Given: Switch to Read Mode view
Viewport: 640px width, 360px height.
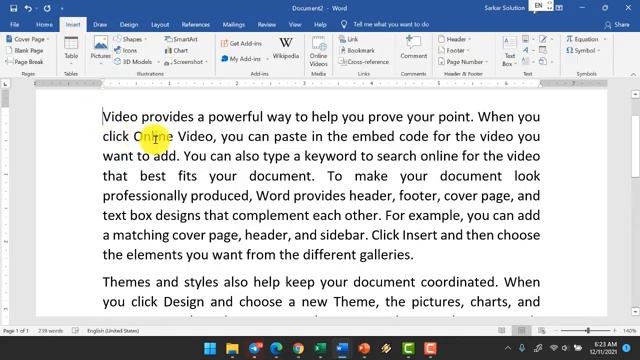Looking at the screenshot, I should click(502, 331).
